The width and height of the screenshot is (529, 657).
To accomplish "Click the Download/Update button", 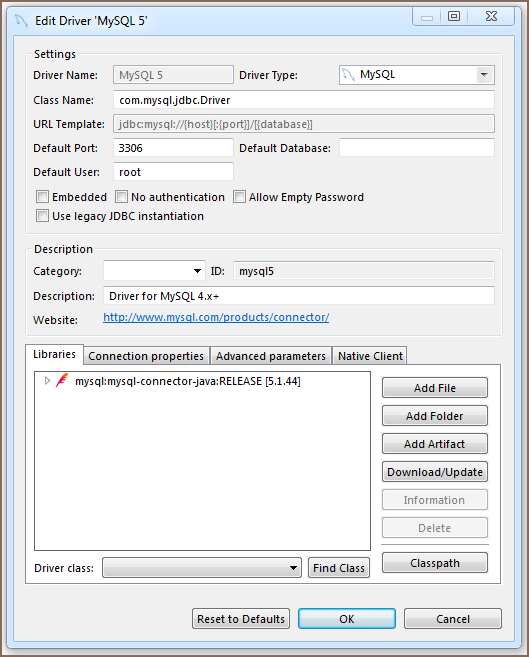I will tap(435, 472).
